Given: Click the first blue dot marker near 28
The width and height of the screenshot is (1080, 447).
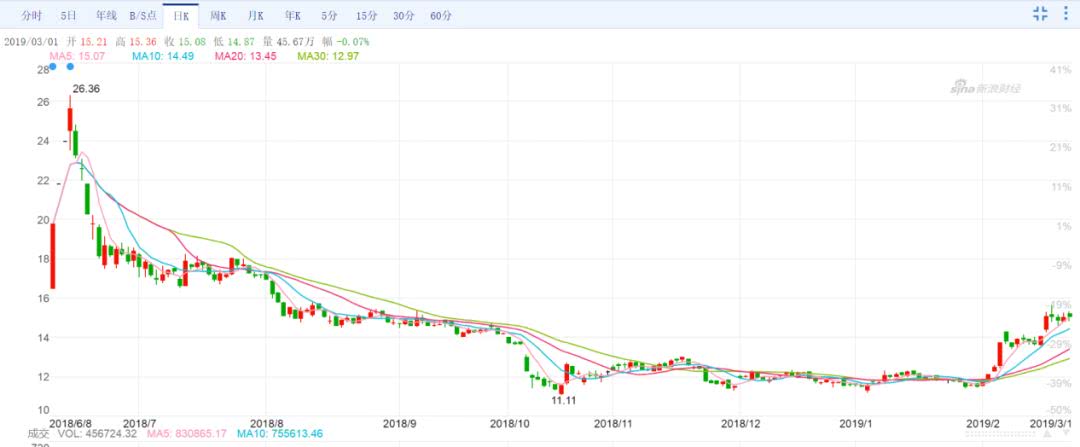Looking at the screenshot, I should tap(53, 67).
